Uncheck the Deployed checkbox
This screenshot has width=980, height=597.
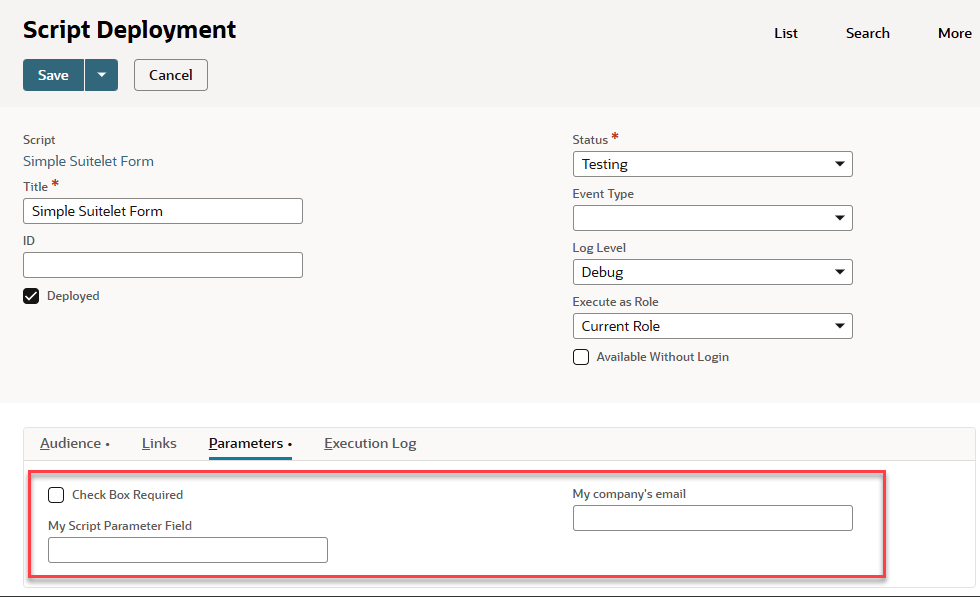tap(31, 296)
